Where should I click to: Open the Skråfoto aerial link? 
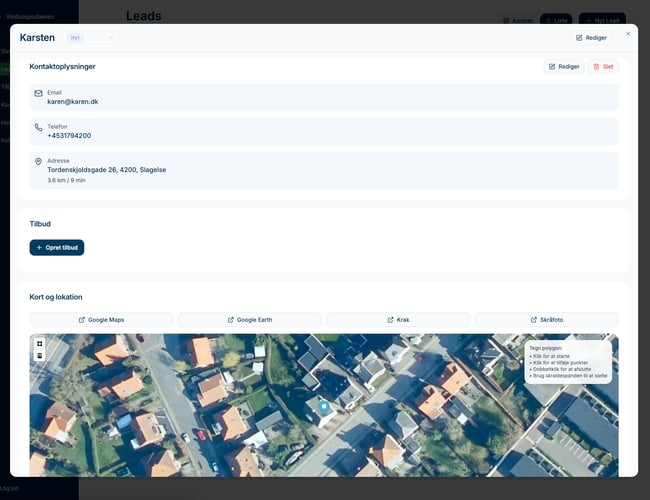point(546,320)
